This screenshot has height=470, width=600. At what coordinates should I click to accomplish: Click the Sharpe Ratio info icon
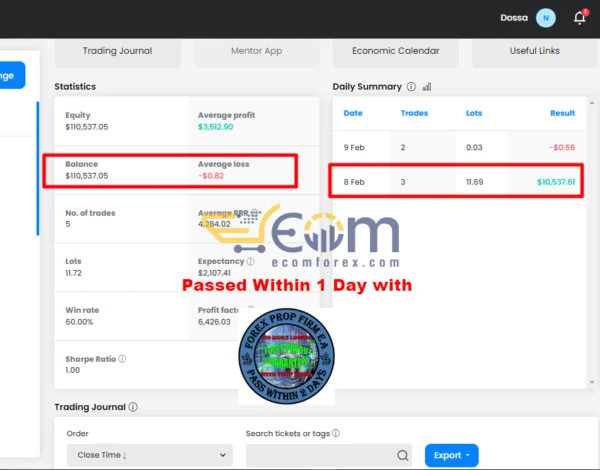(122, 359)
